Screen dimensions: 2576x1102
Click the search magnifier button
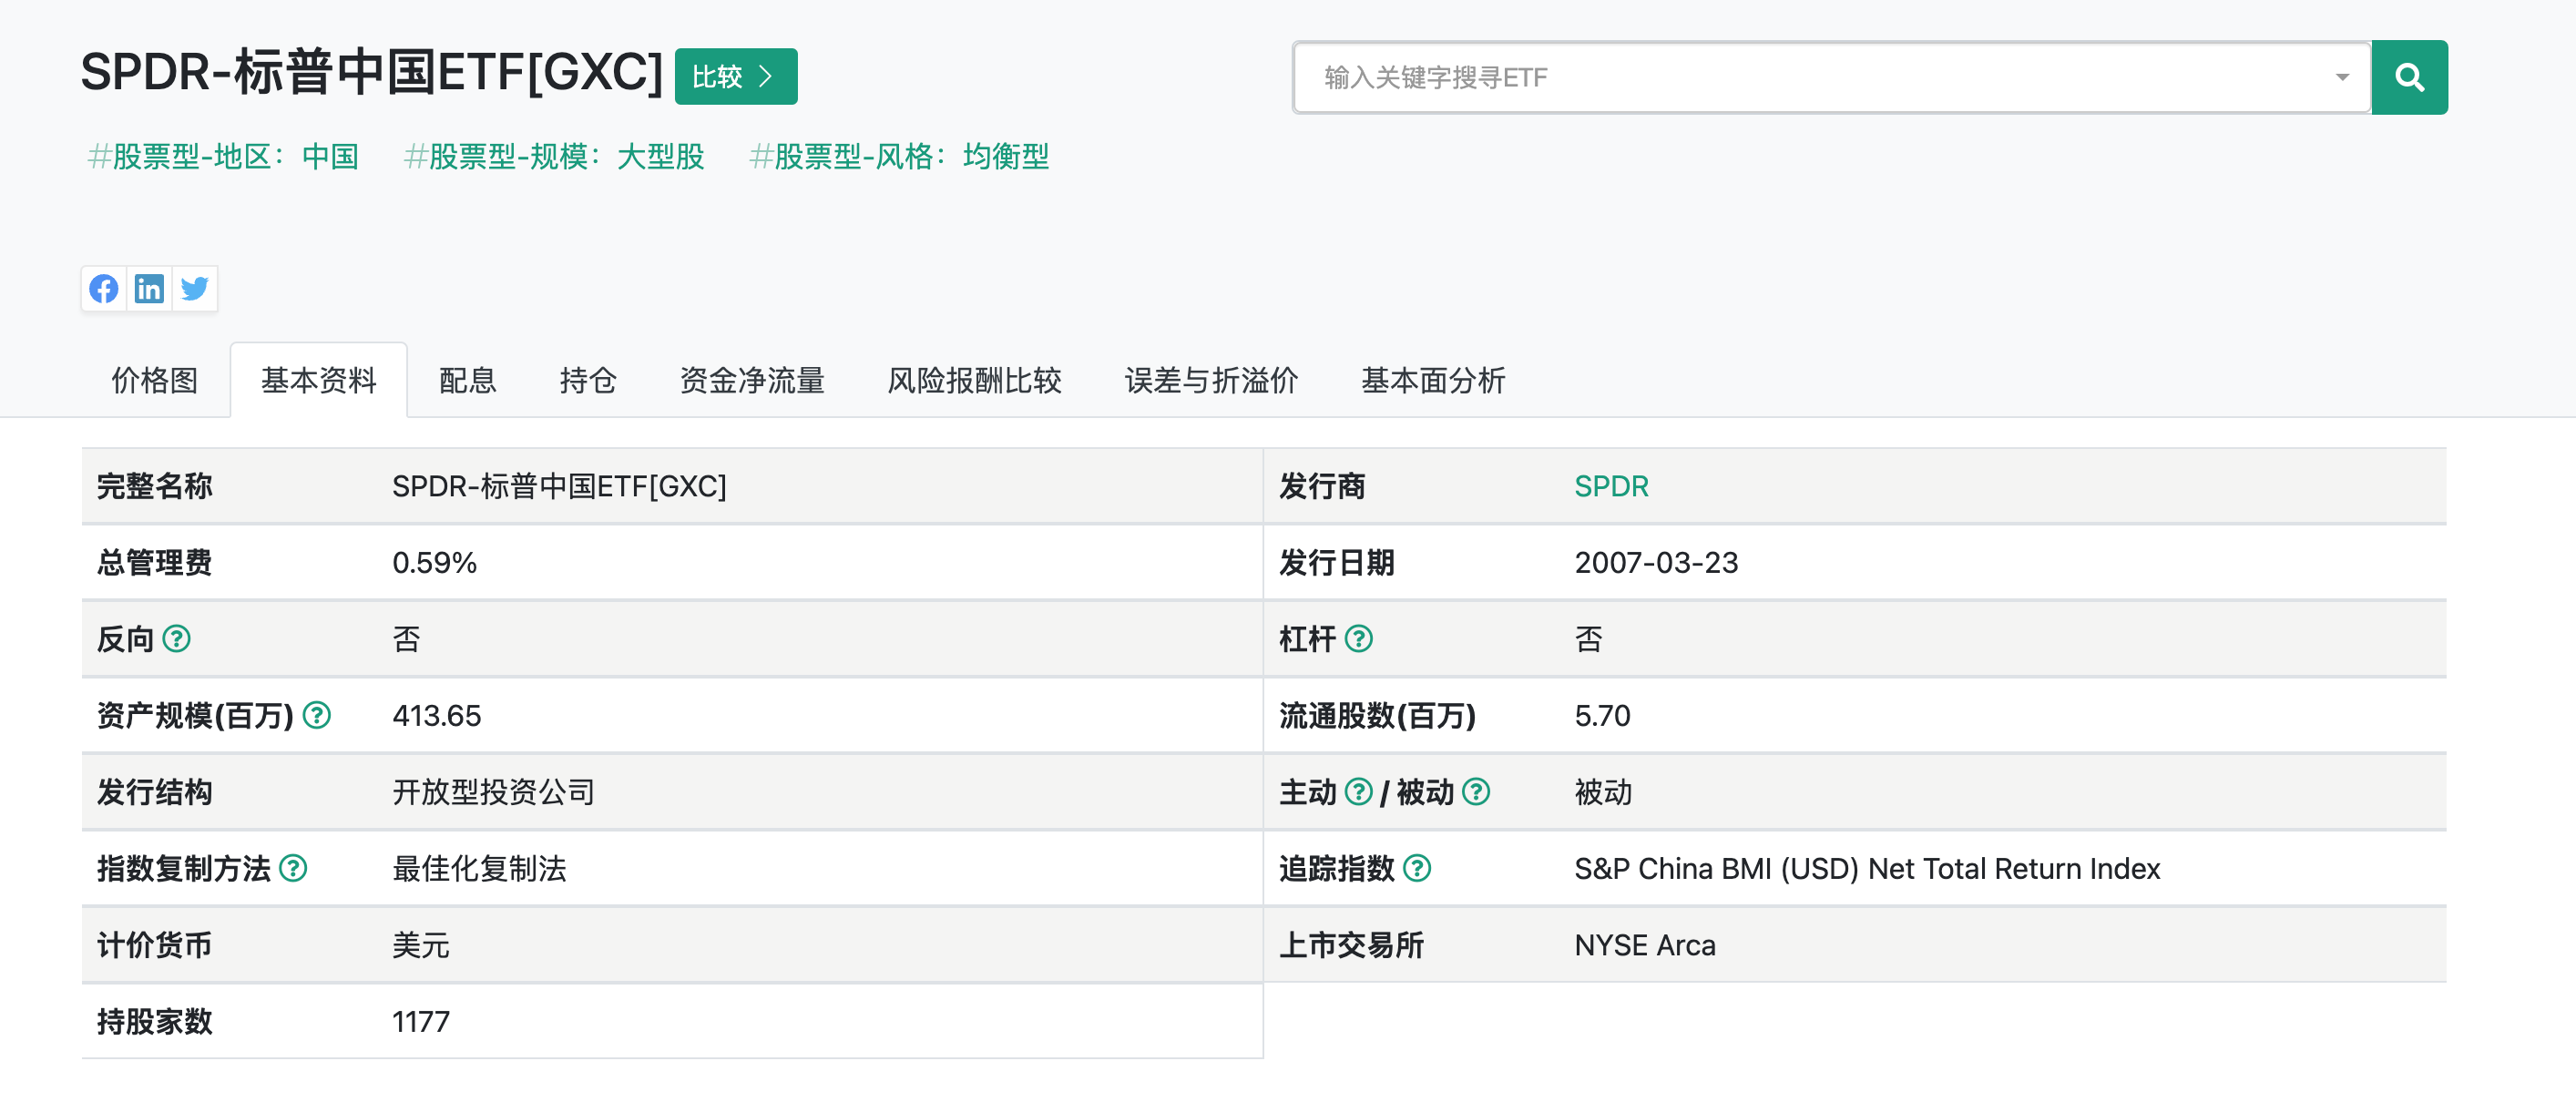[x=2410, y=76]
